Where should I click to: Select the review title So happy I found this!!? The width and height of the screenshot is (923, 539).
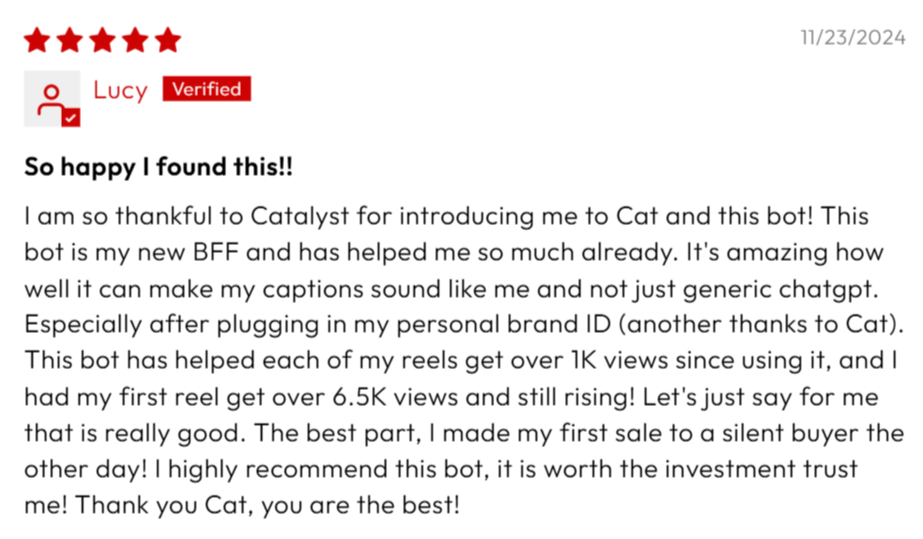click(x=158, y=167)
